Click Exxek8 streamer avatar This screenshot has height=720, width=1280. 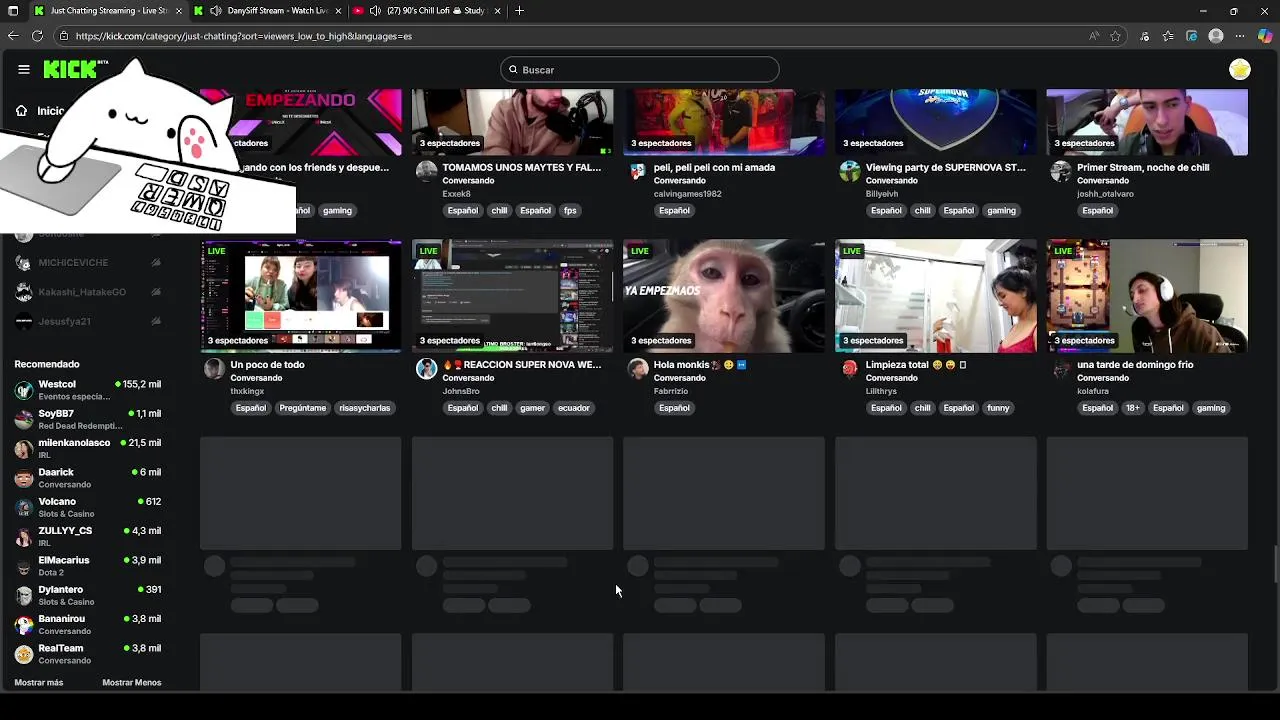pos(426,171)
